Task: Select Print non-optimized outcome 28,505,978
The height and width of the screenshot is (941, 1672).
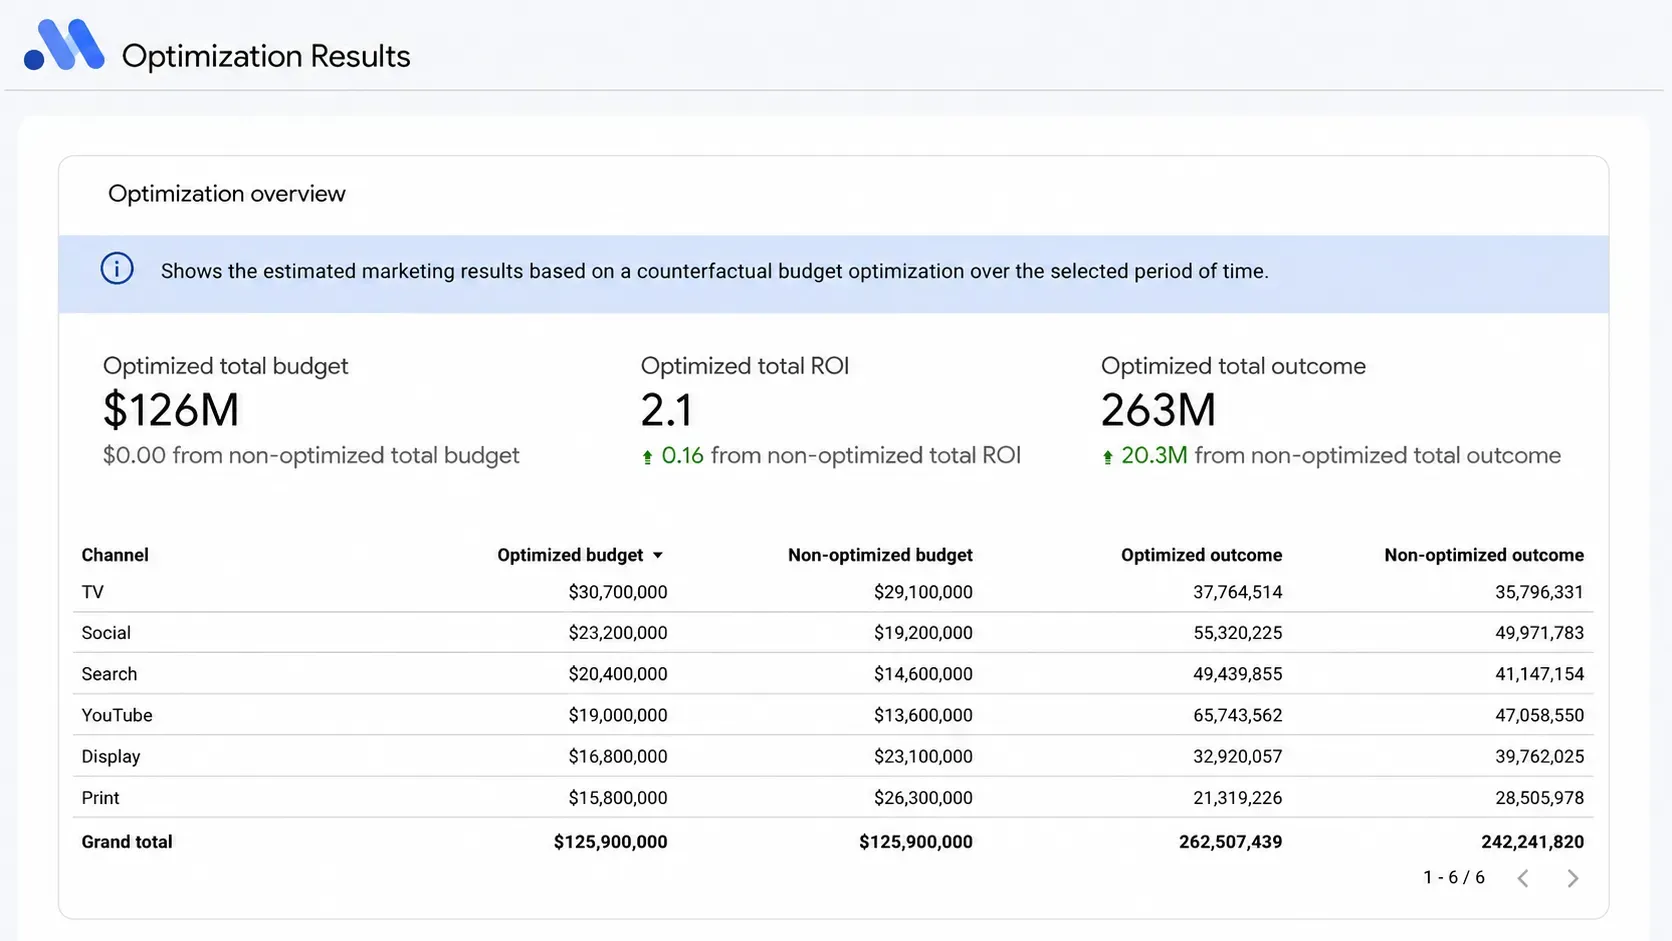Action: pos(1540,798)
